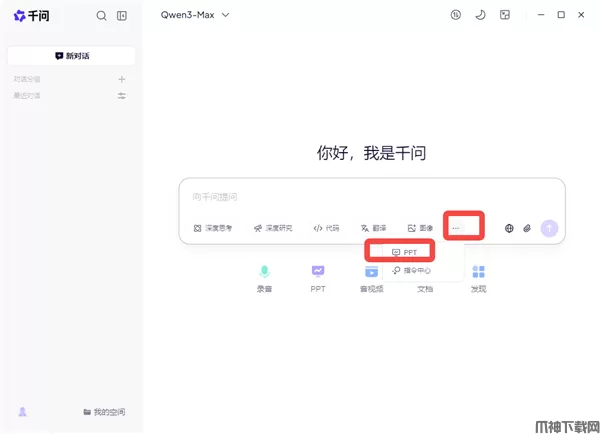Click the search icon in the sidebar
Image resolution: width=600 pixels, height=434 pixels.
101,16
